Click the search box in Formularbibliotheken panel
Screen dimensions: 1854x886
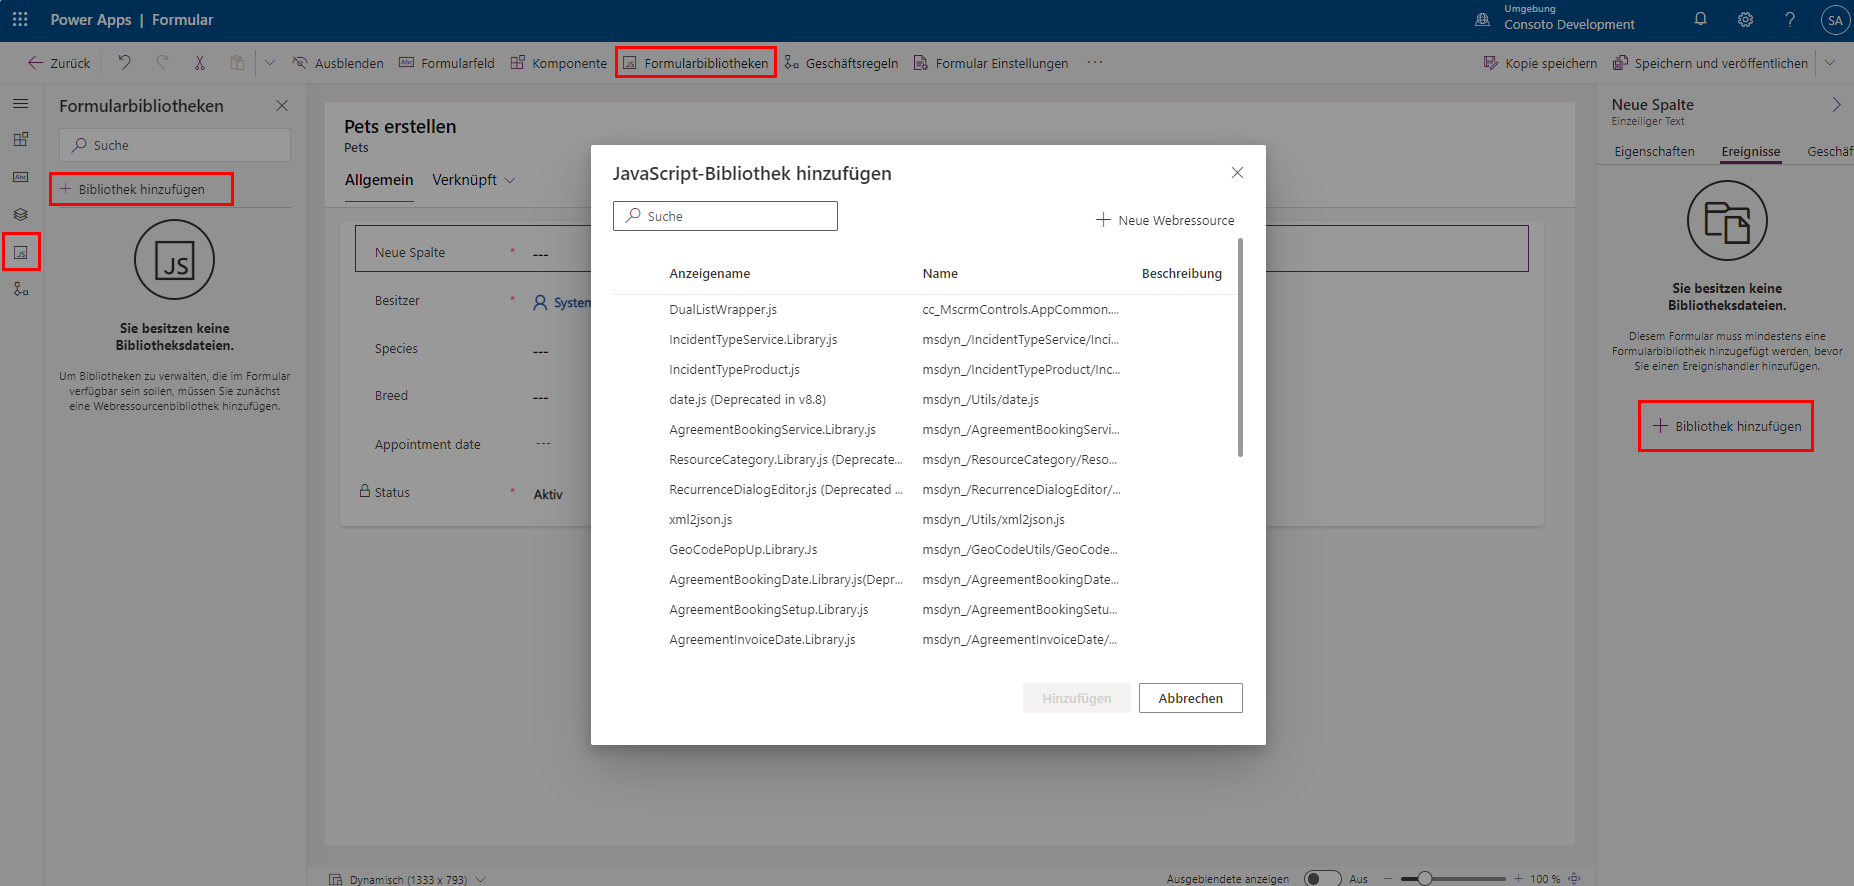click(x=175, y=145)
